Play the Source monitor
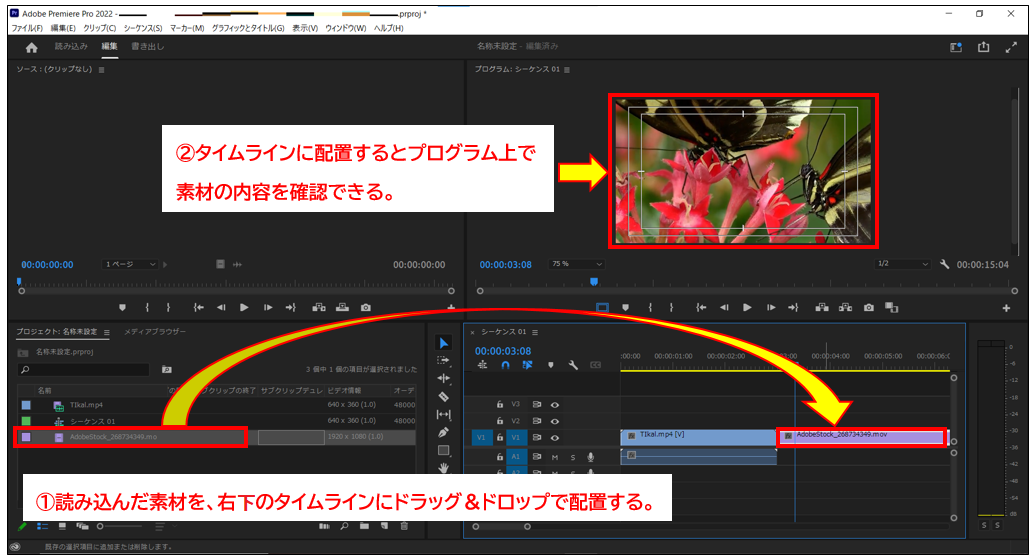Viewport: 1033px width, 559px height. (x=244, y=307)
